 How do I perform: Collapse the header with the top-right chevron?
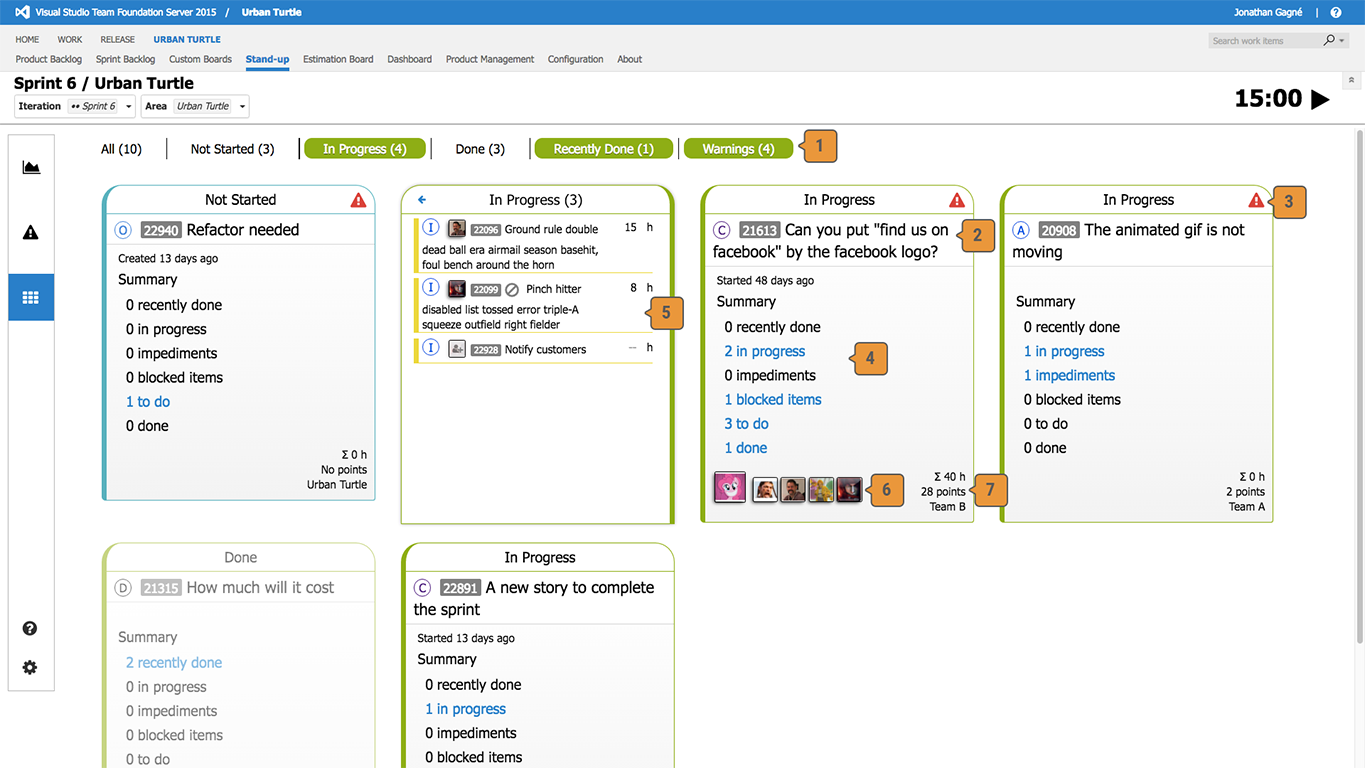[1352, 80]
